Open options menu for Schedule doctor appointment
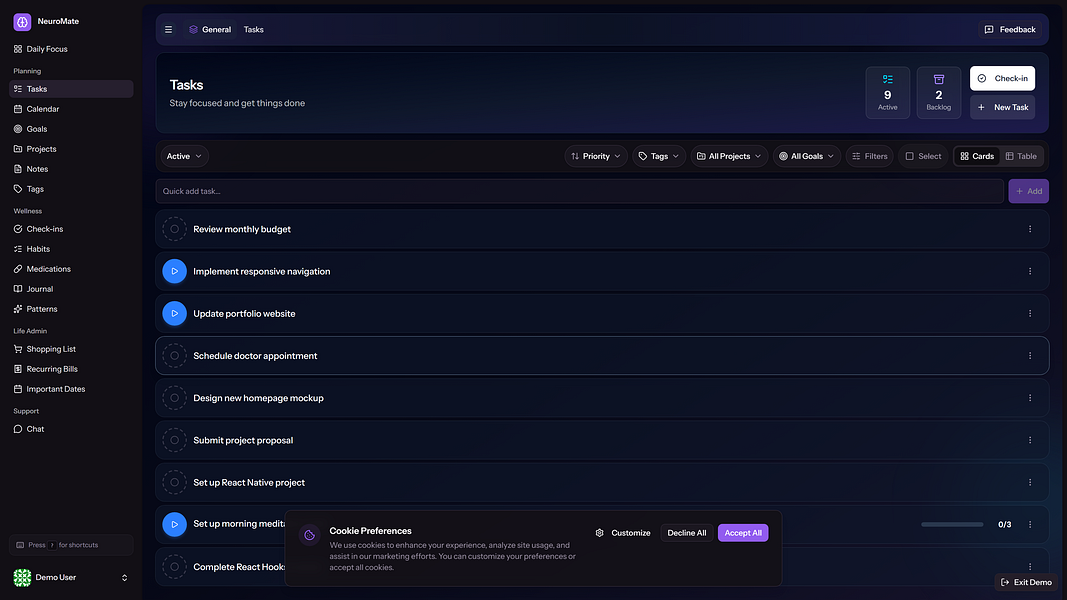Image resolution: width=1067 pixels, height=600 pixels. coord(1030,356)
